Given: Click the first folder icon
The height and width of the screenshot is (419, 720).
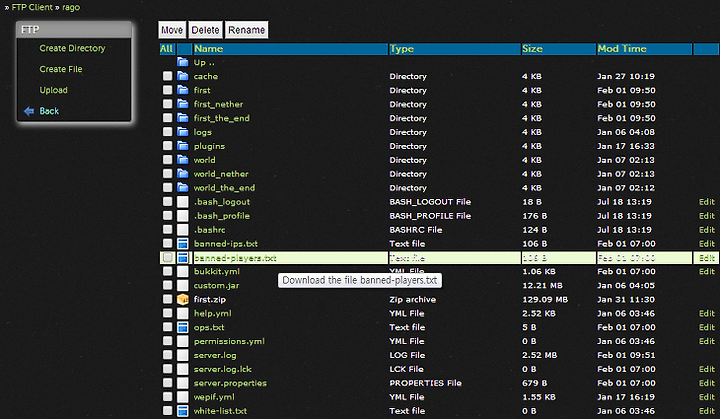Looking at the screenshot, I should click(183, 90).
